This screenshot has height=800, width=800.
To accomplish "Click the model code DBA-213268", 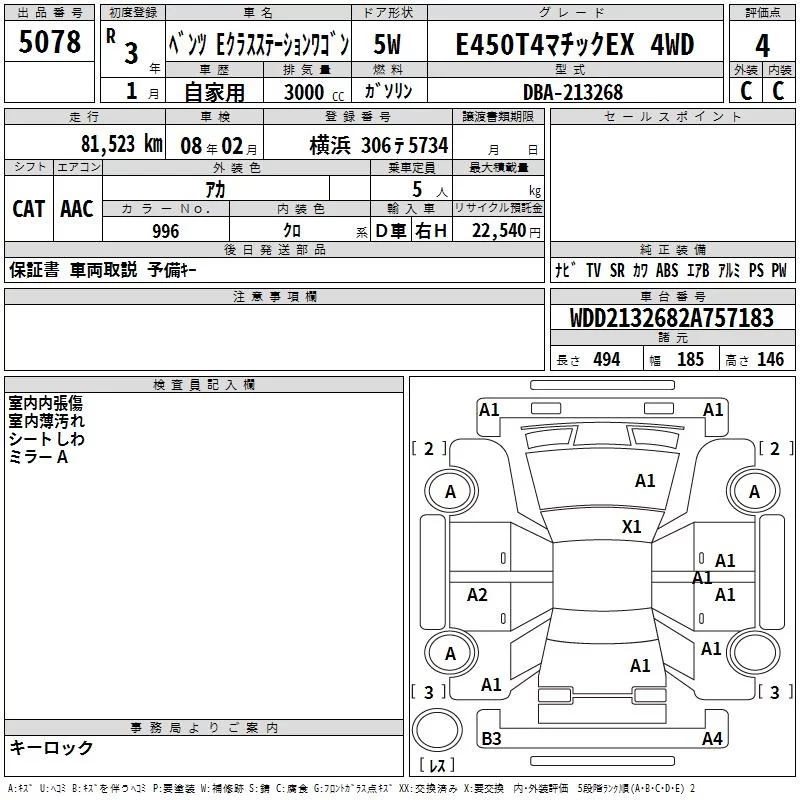I will click(x=572, y=92).
